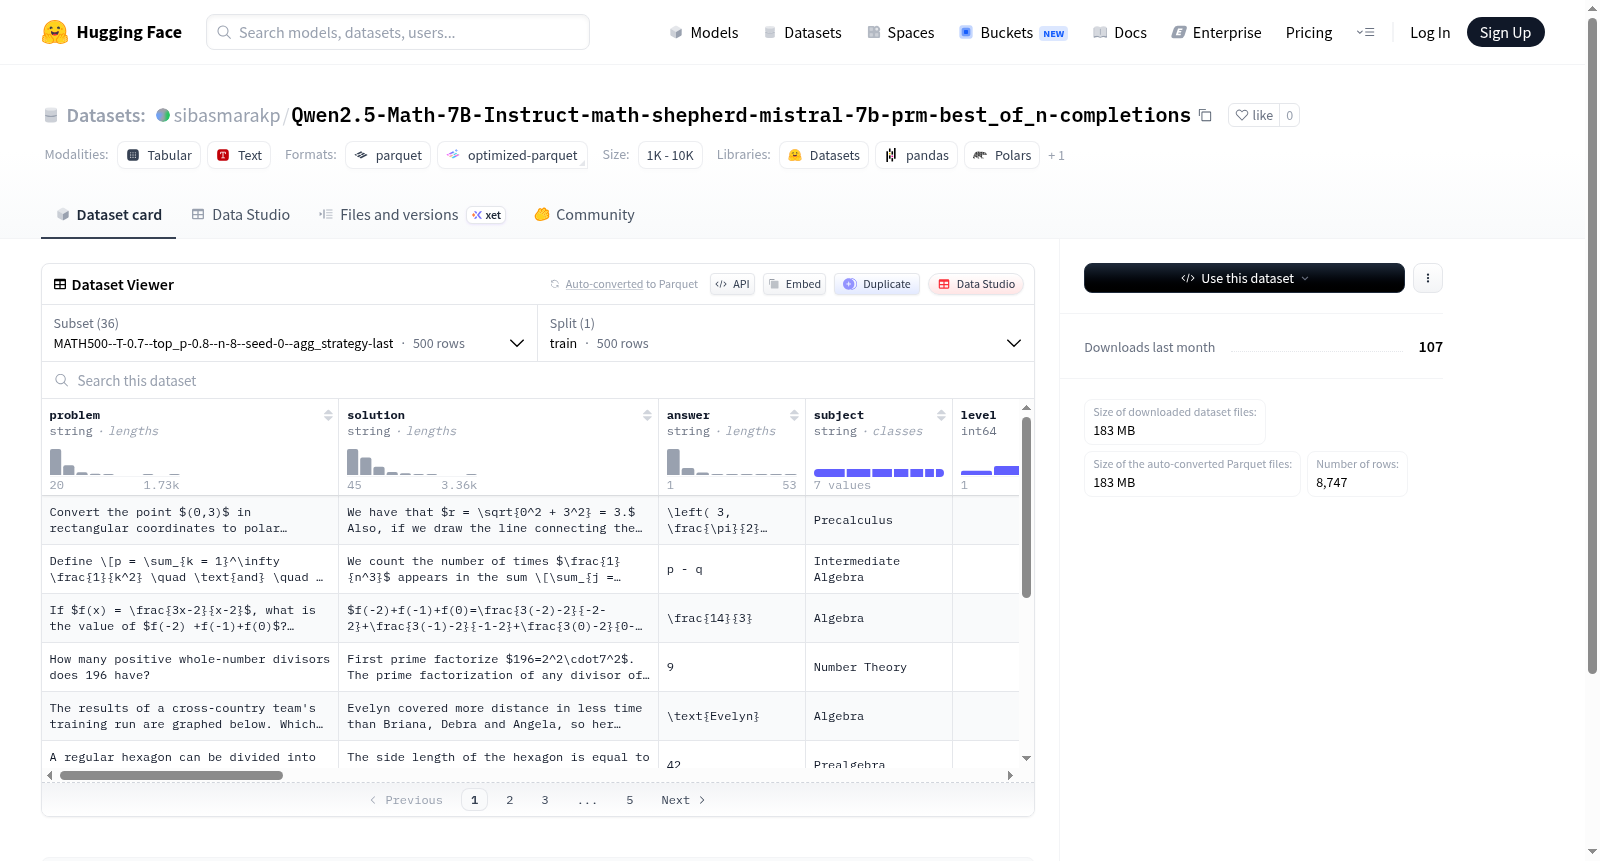Filter by the Tabular modality tag
1600x861 pixels.
(159, 155)
